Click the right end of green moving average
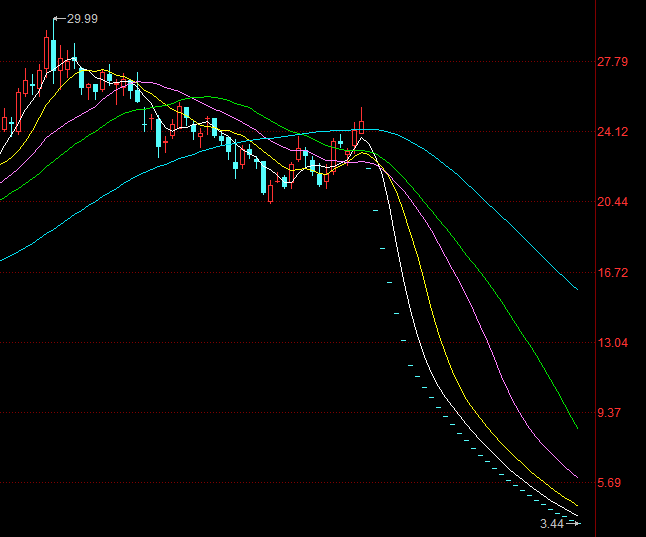646x537 pixels. [x=577, y=427]
